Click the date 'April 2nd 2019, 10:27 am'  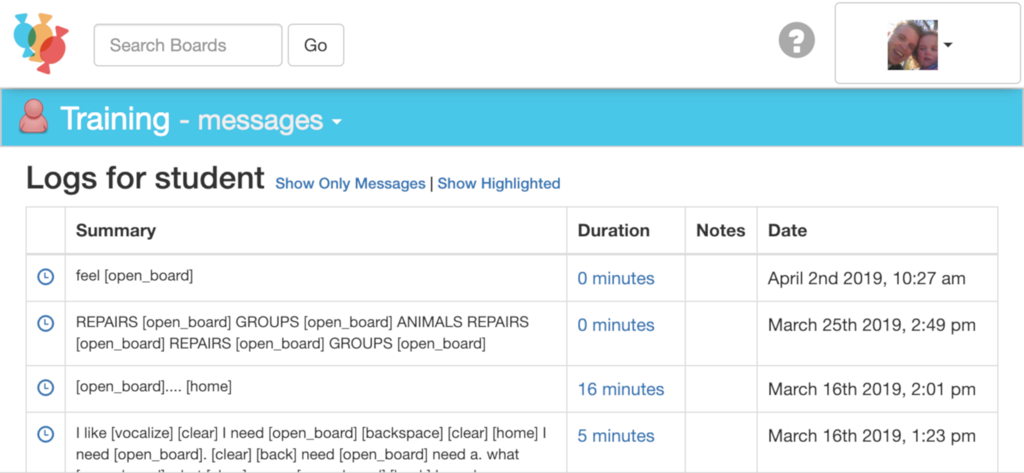pyautogui.click(x=867, y=278)
